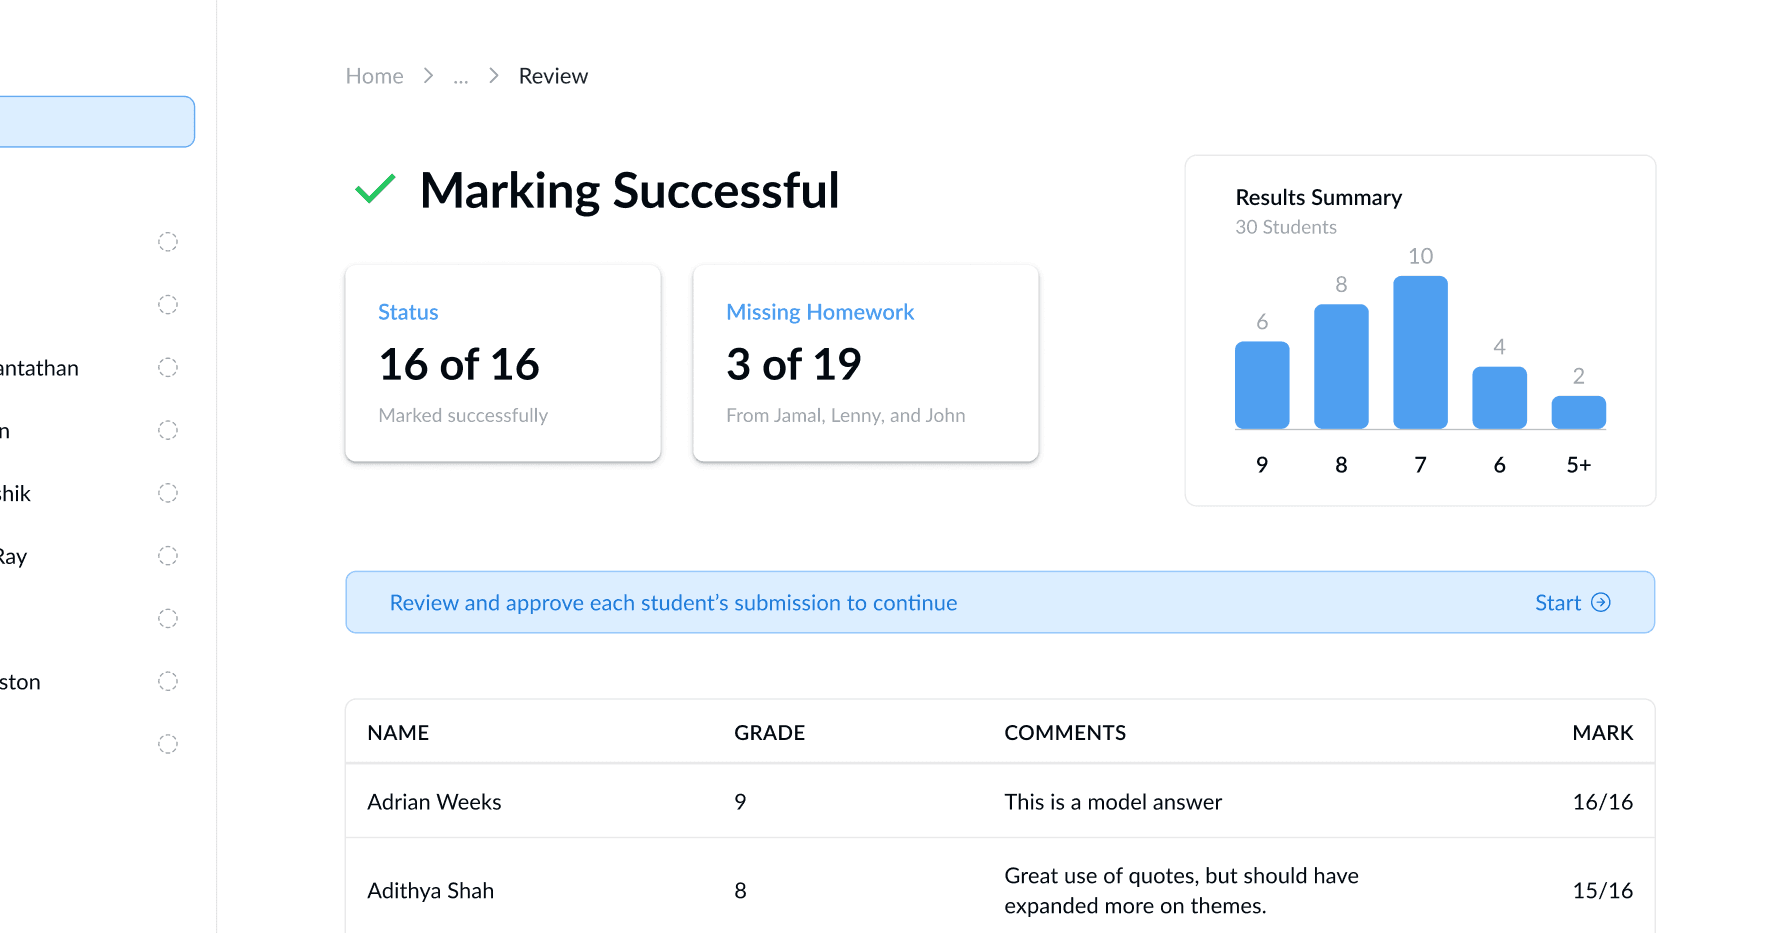Image resolution: width=1778 pixels, height=933 pixels.
Task: Select the Review breadcrumb item
Action: pyautogui.click(x=553, y=76)
